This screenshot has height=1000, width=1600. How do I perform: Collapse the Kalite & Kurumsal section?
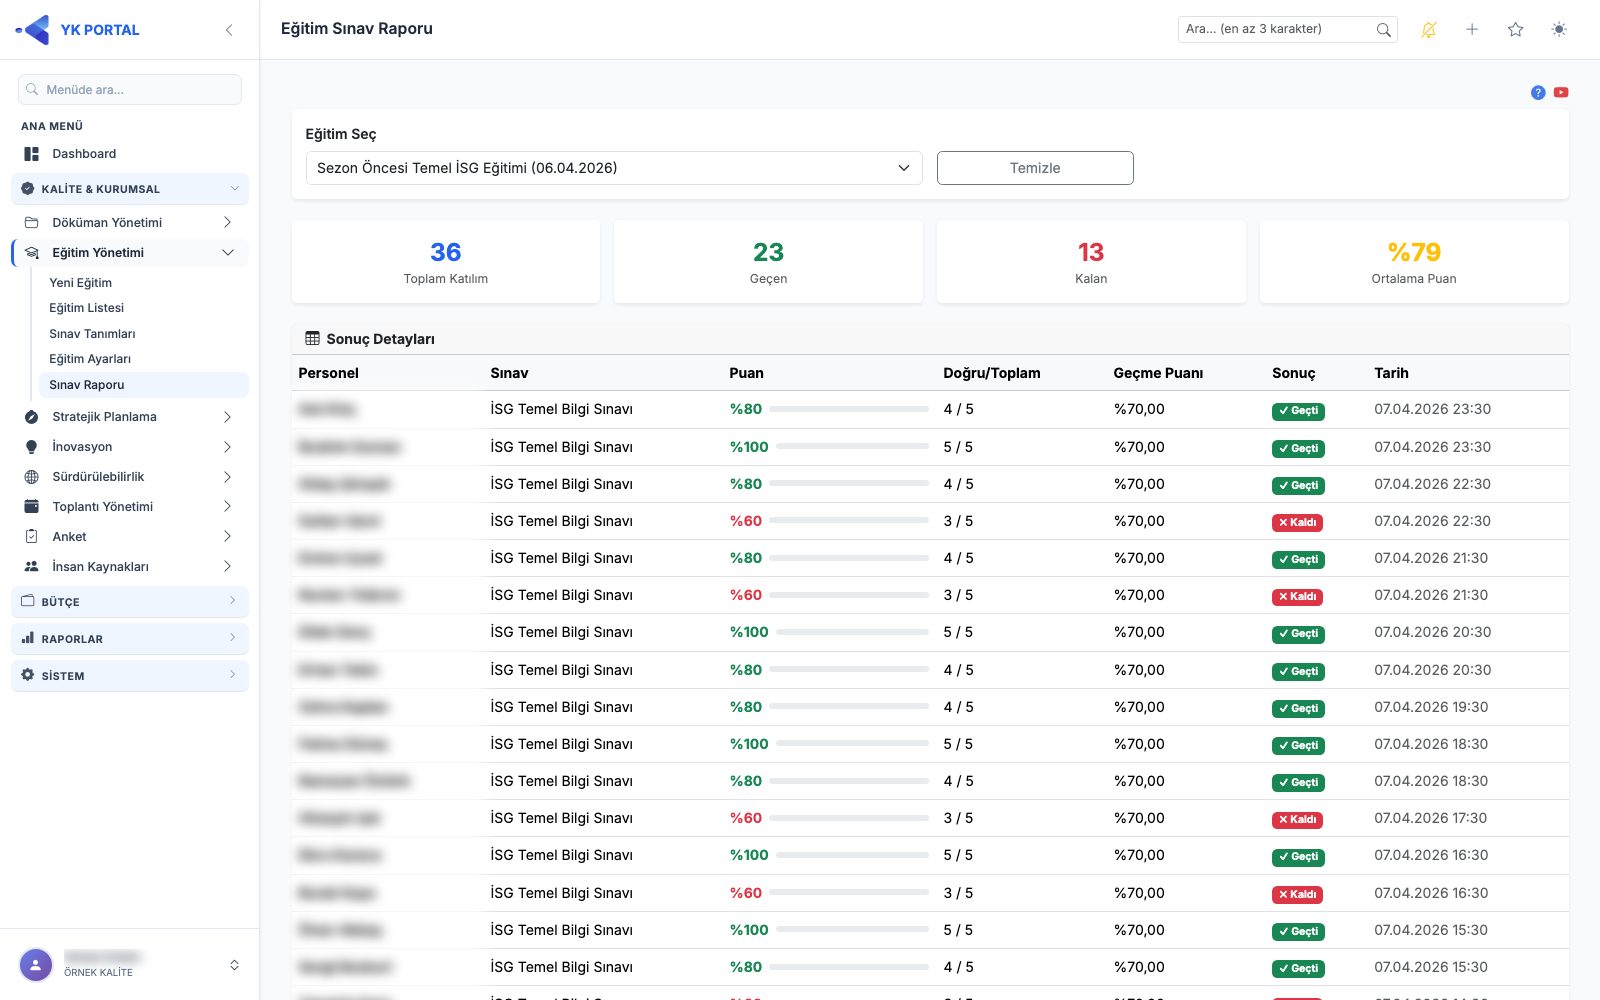click(130, 189)
